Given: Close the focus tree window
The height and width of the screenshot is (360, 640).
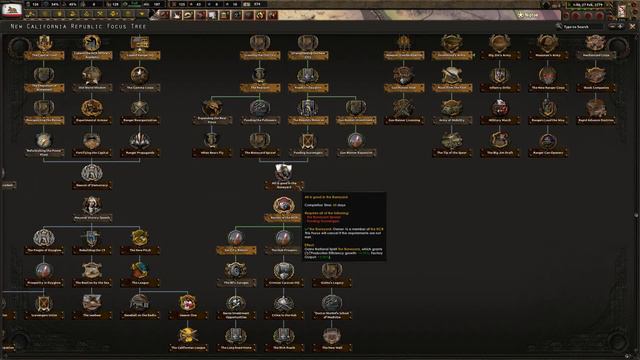Looking at the screenshot, I should (x=632, y=26).
